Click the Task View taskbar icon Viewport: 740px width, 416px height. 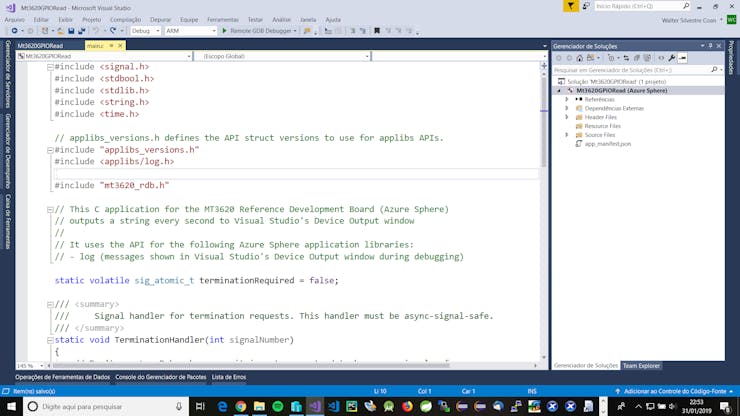[x=200, y=407]
